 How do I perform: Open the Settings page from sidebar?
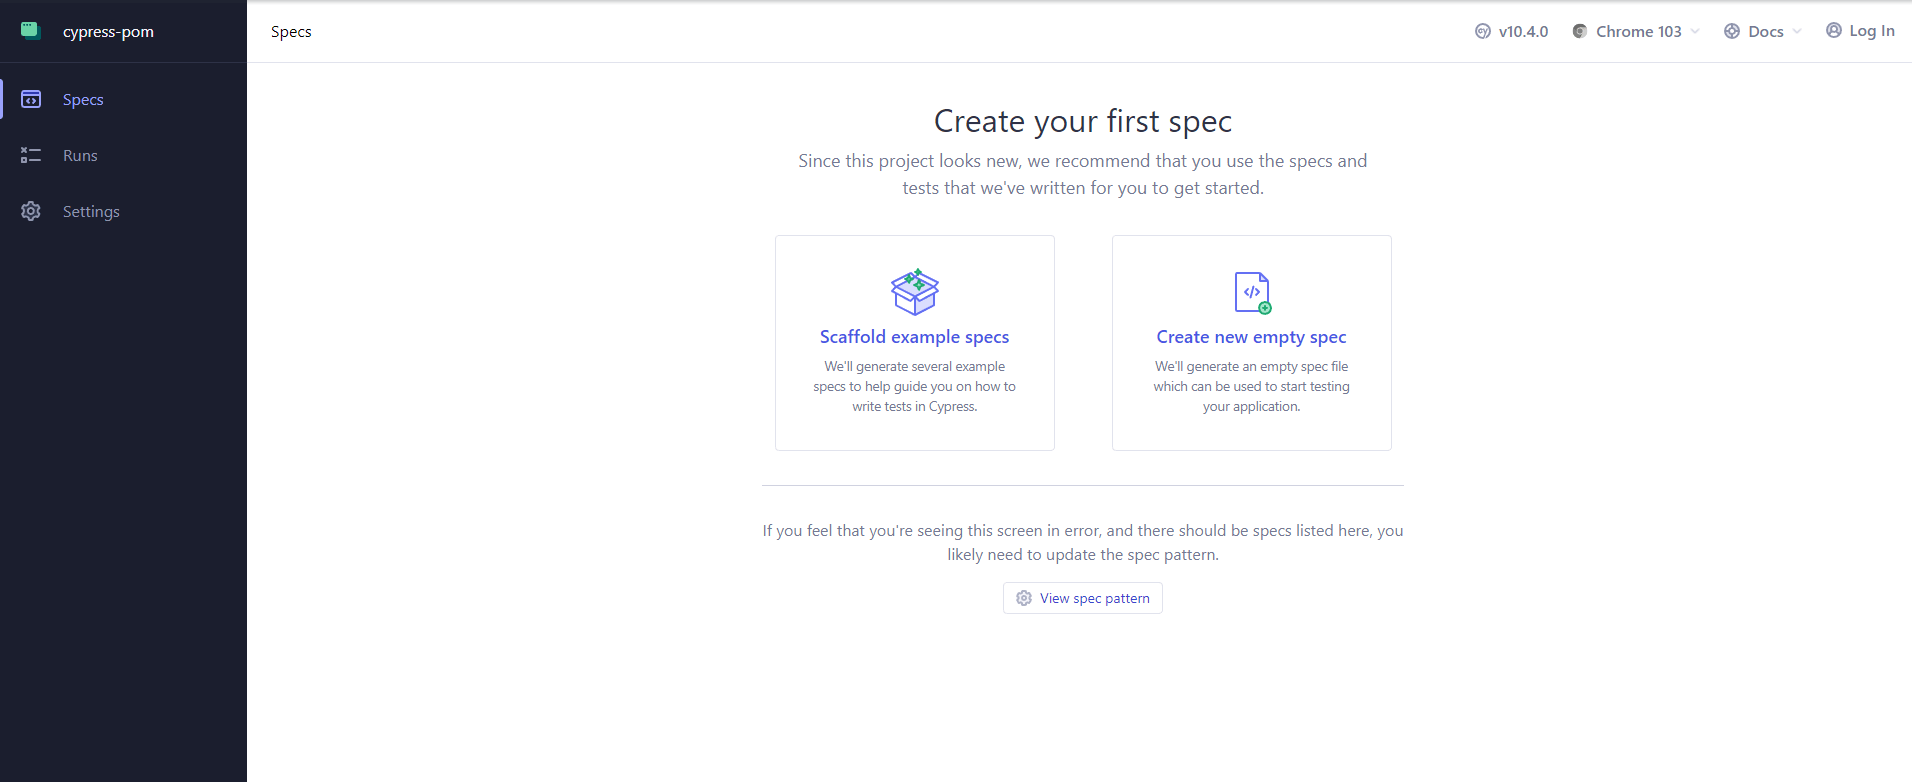(91, 211)
